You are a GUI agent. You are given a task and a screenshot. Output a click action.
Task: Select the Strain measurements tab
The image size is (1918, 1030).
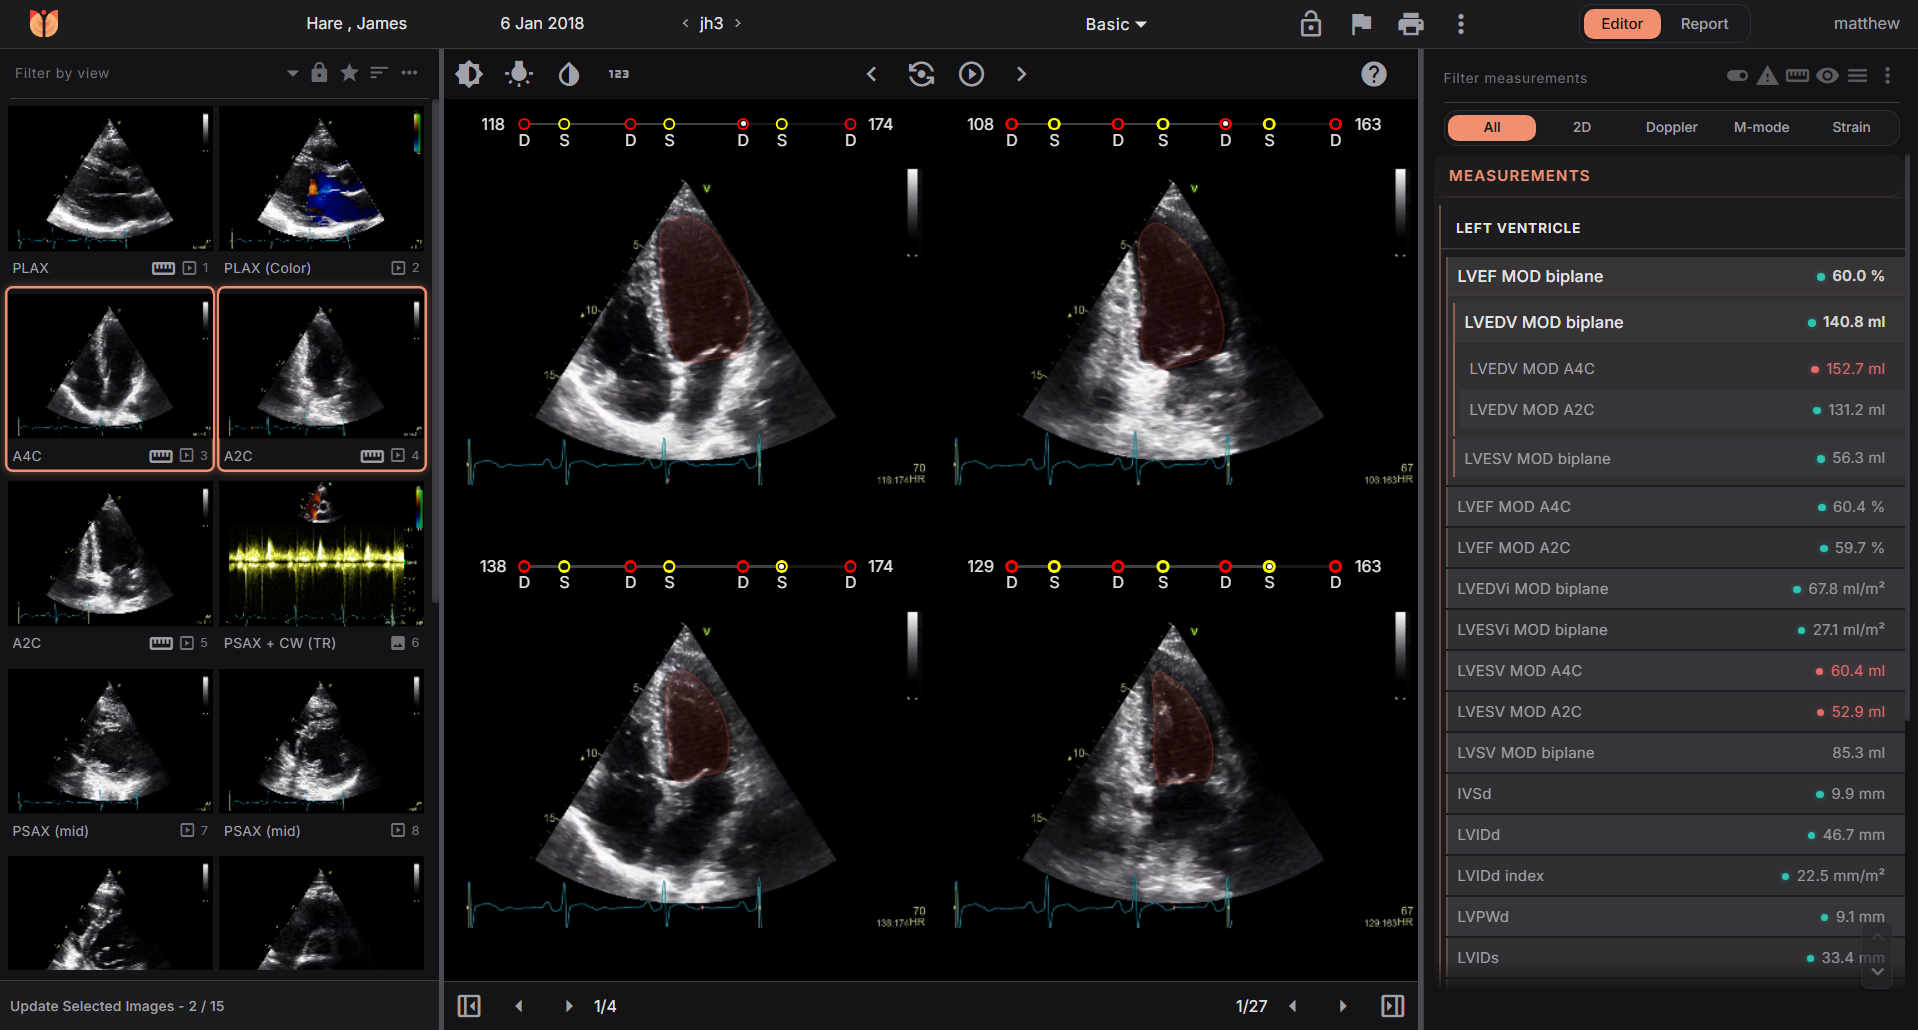tap(1850, 127)
